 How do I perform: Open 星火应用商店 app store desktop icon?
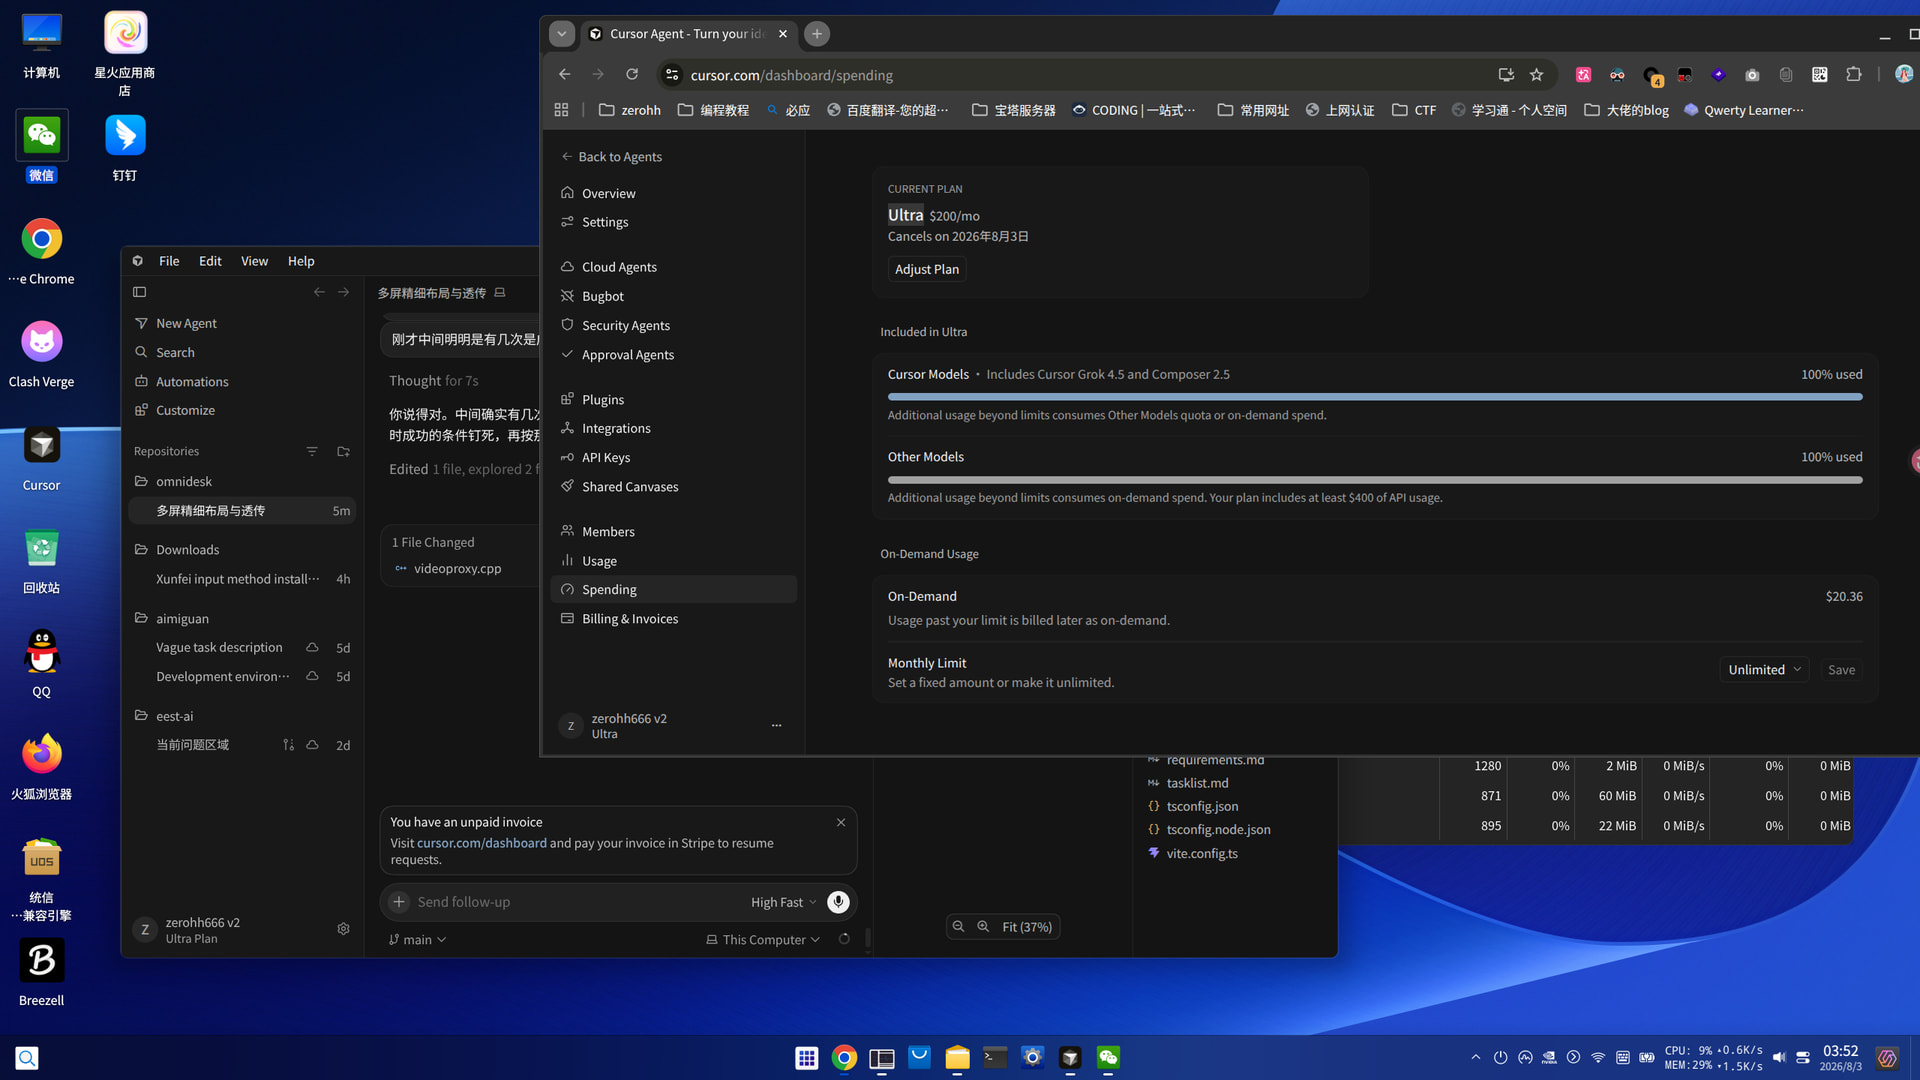click(125, 53)
